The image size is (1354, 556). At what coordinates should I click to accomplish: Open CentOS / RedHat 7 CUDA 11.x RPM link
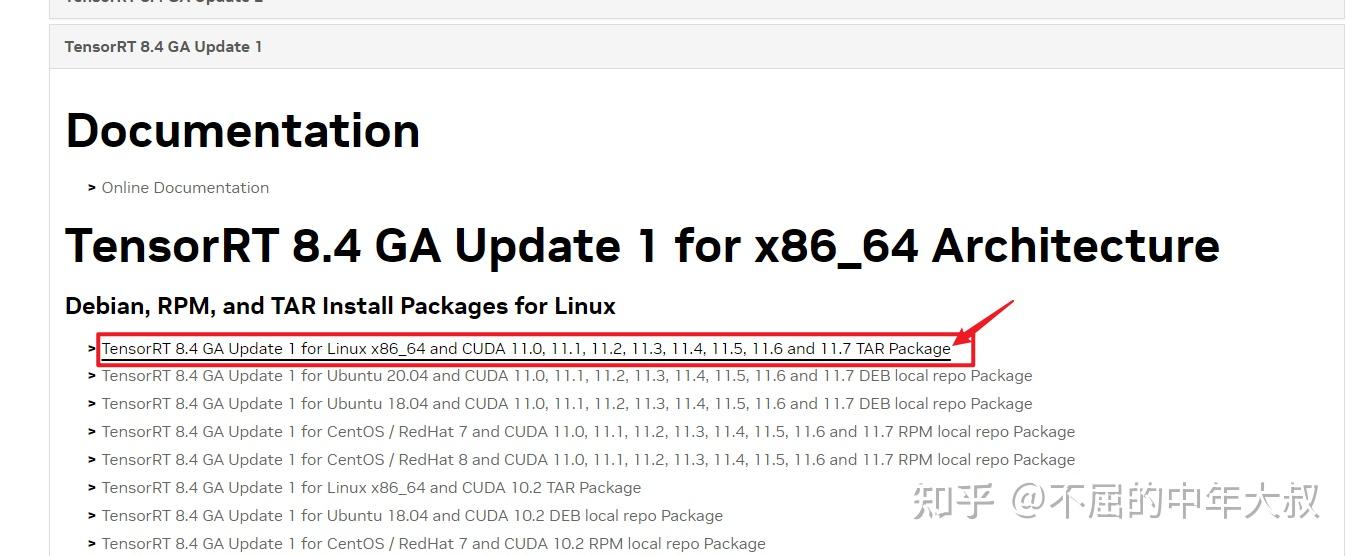[x=588, y=432]
